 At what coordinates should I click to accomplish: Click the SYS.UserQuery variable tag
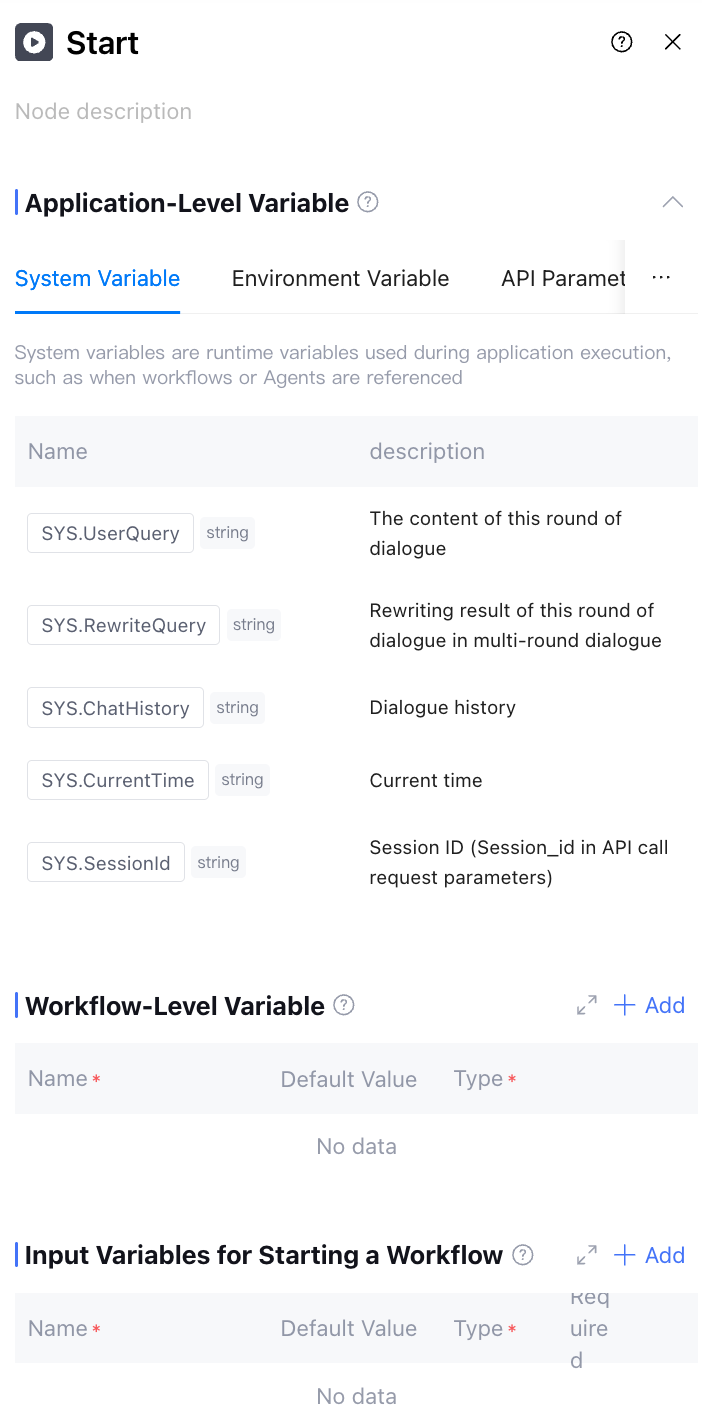click(x=110, y=533)
